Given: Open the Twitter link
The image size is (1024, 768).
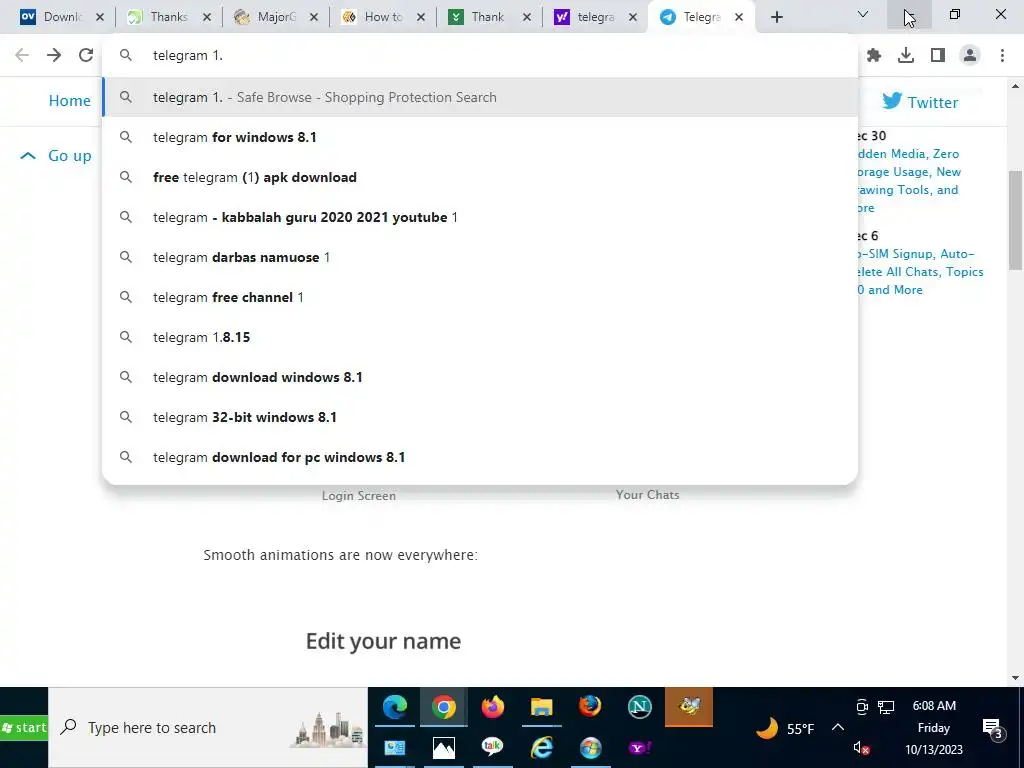Looking at the screenshot, I should (x=920, y=102).
